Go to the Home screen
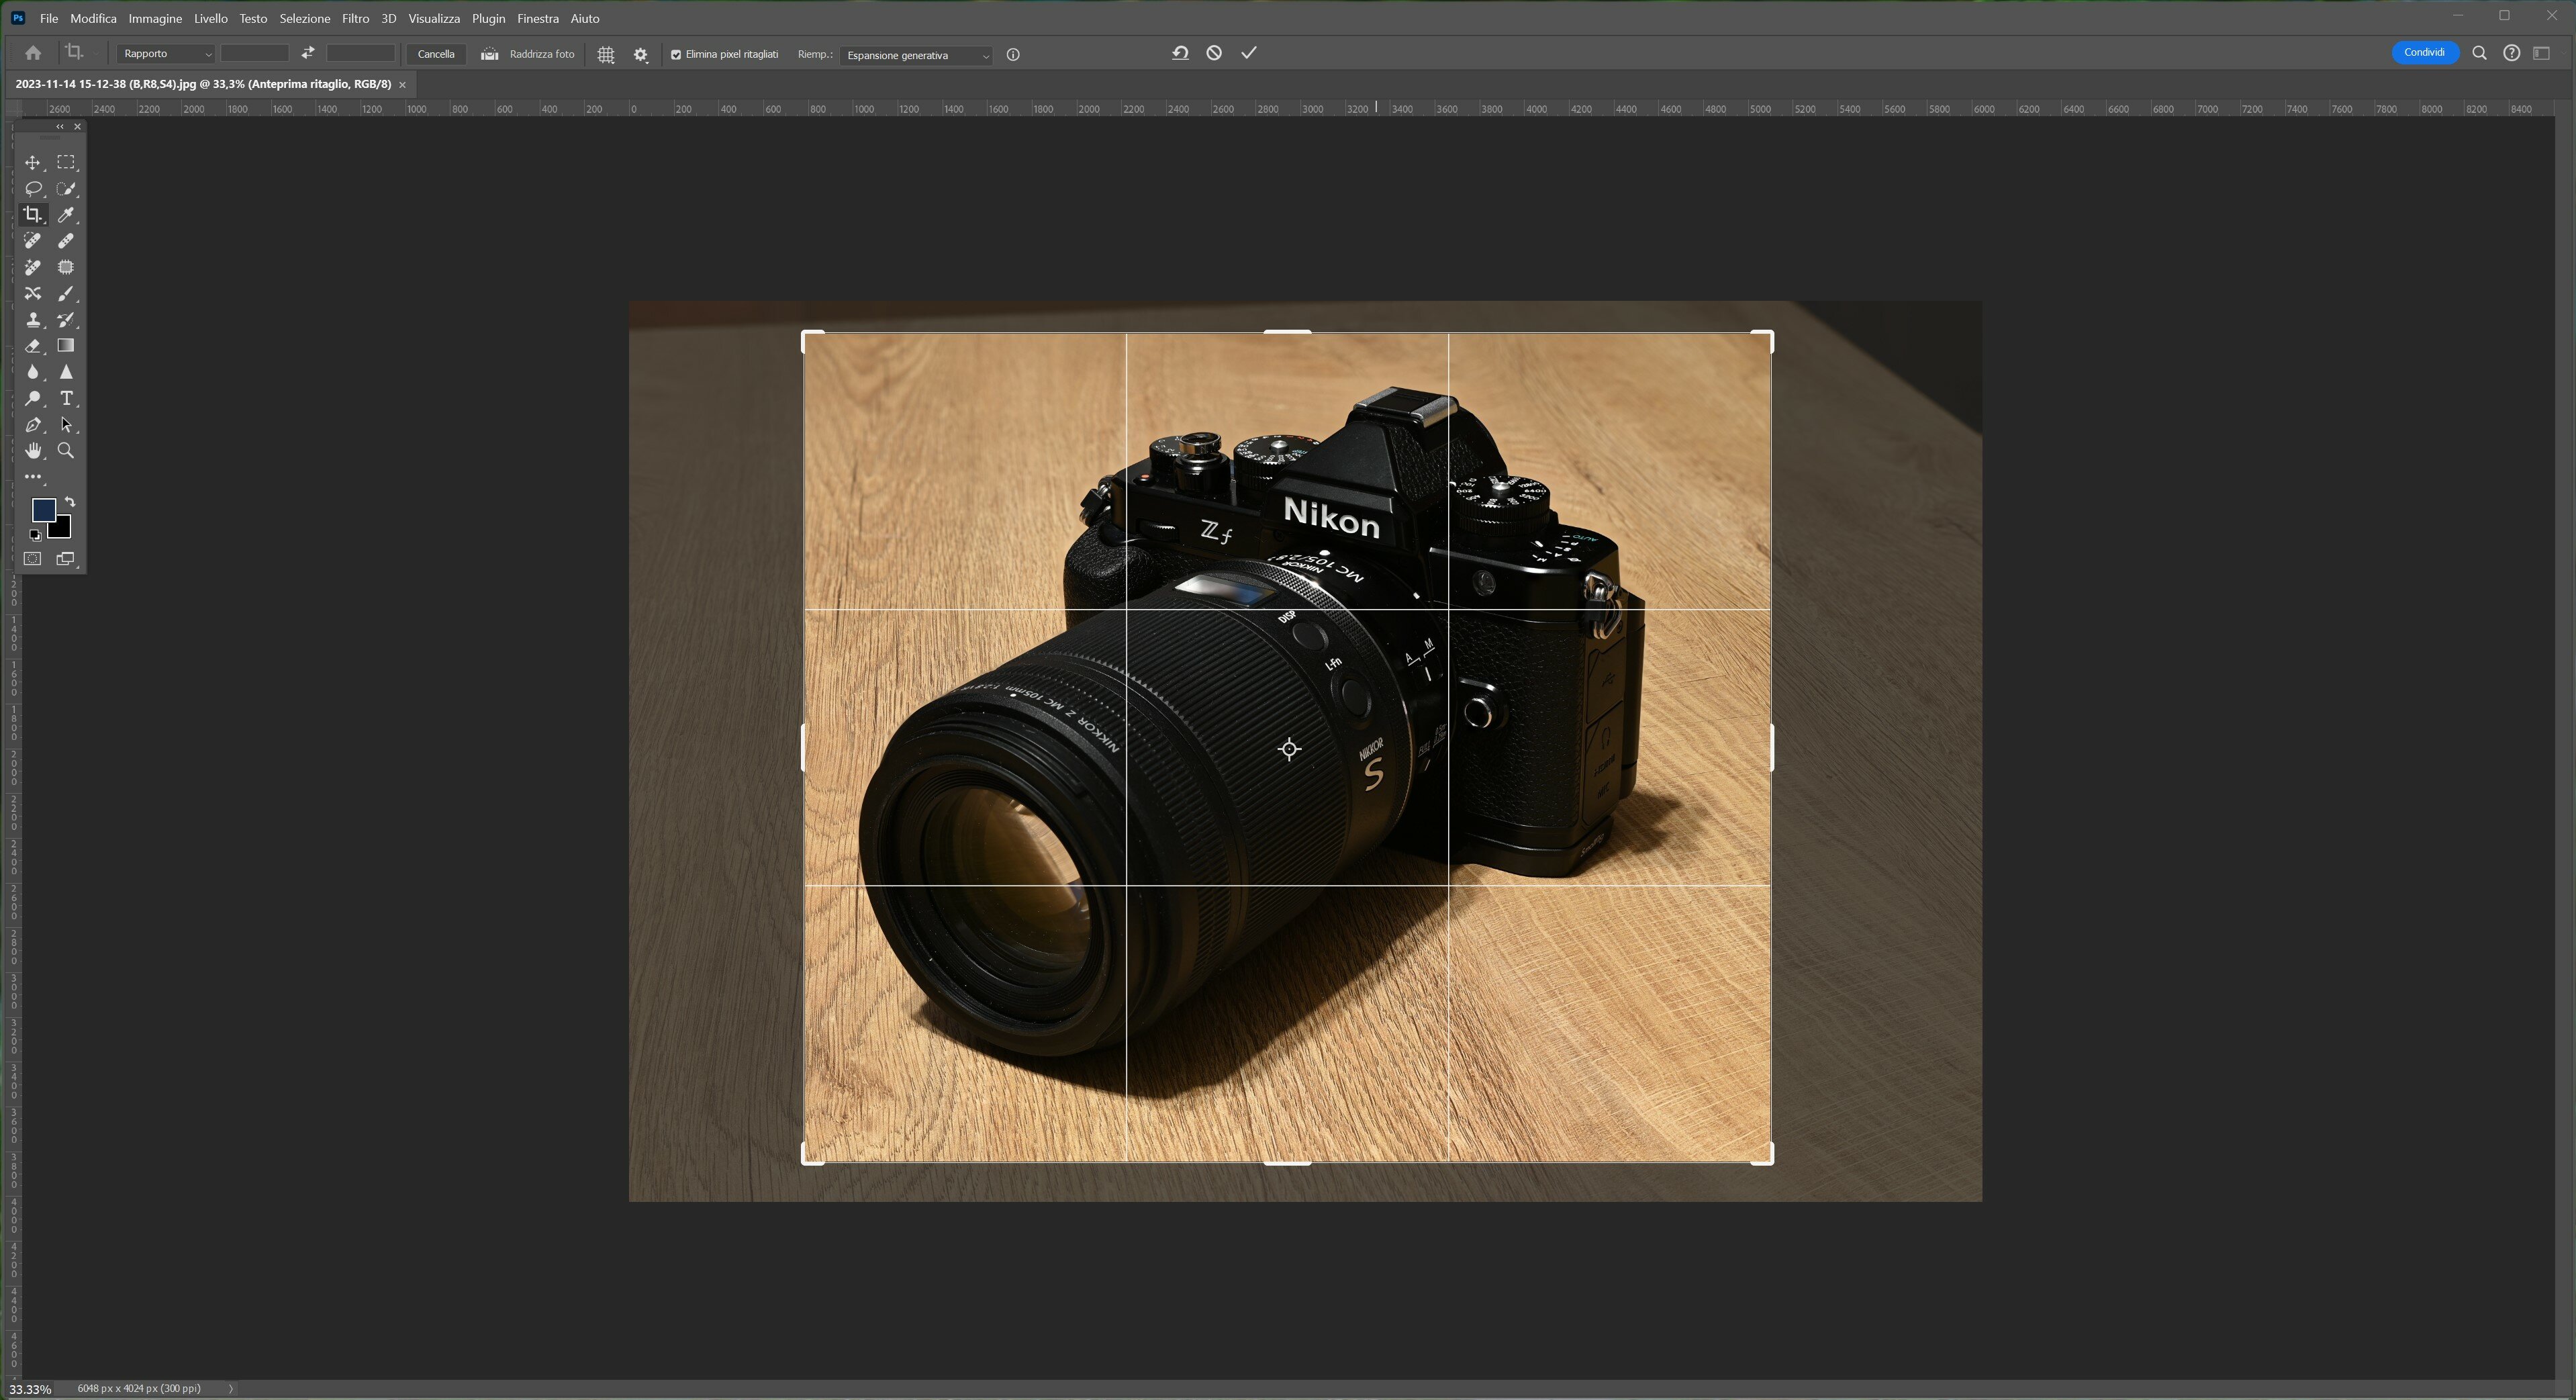Viewport: 2576px width, 1400px height. [33, 53]
